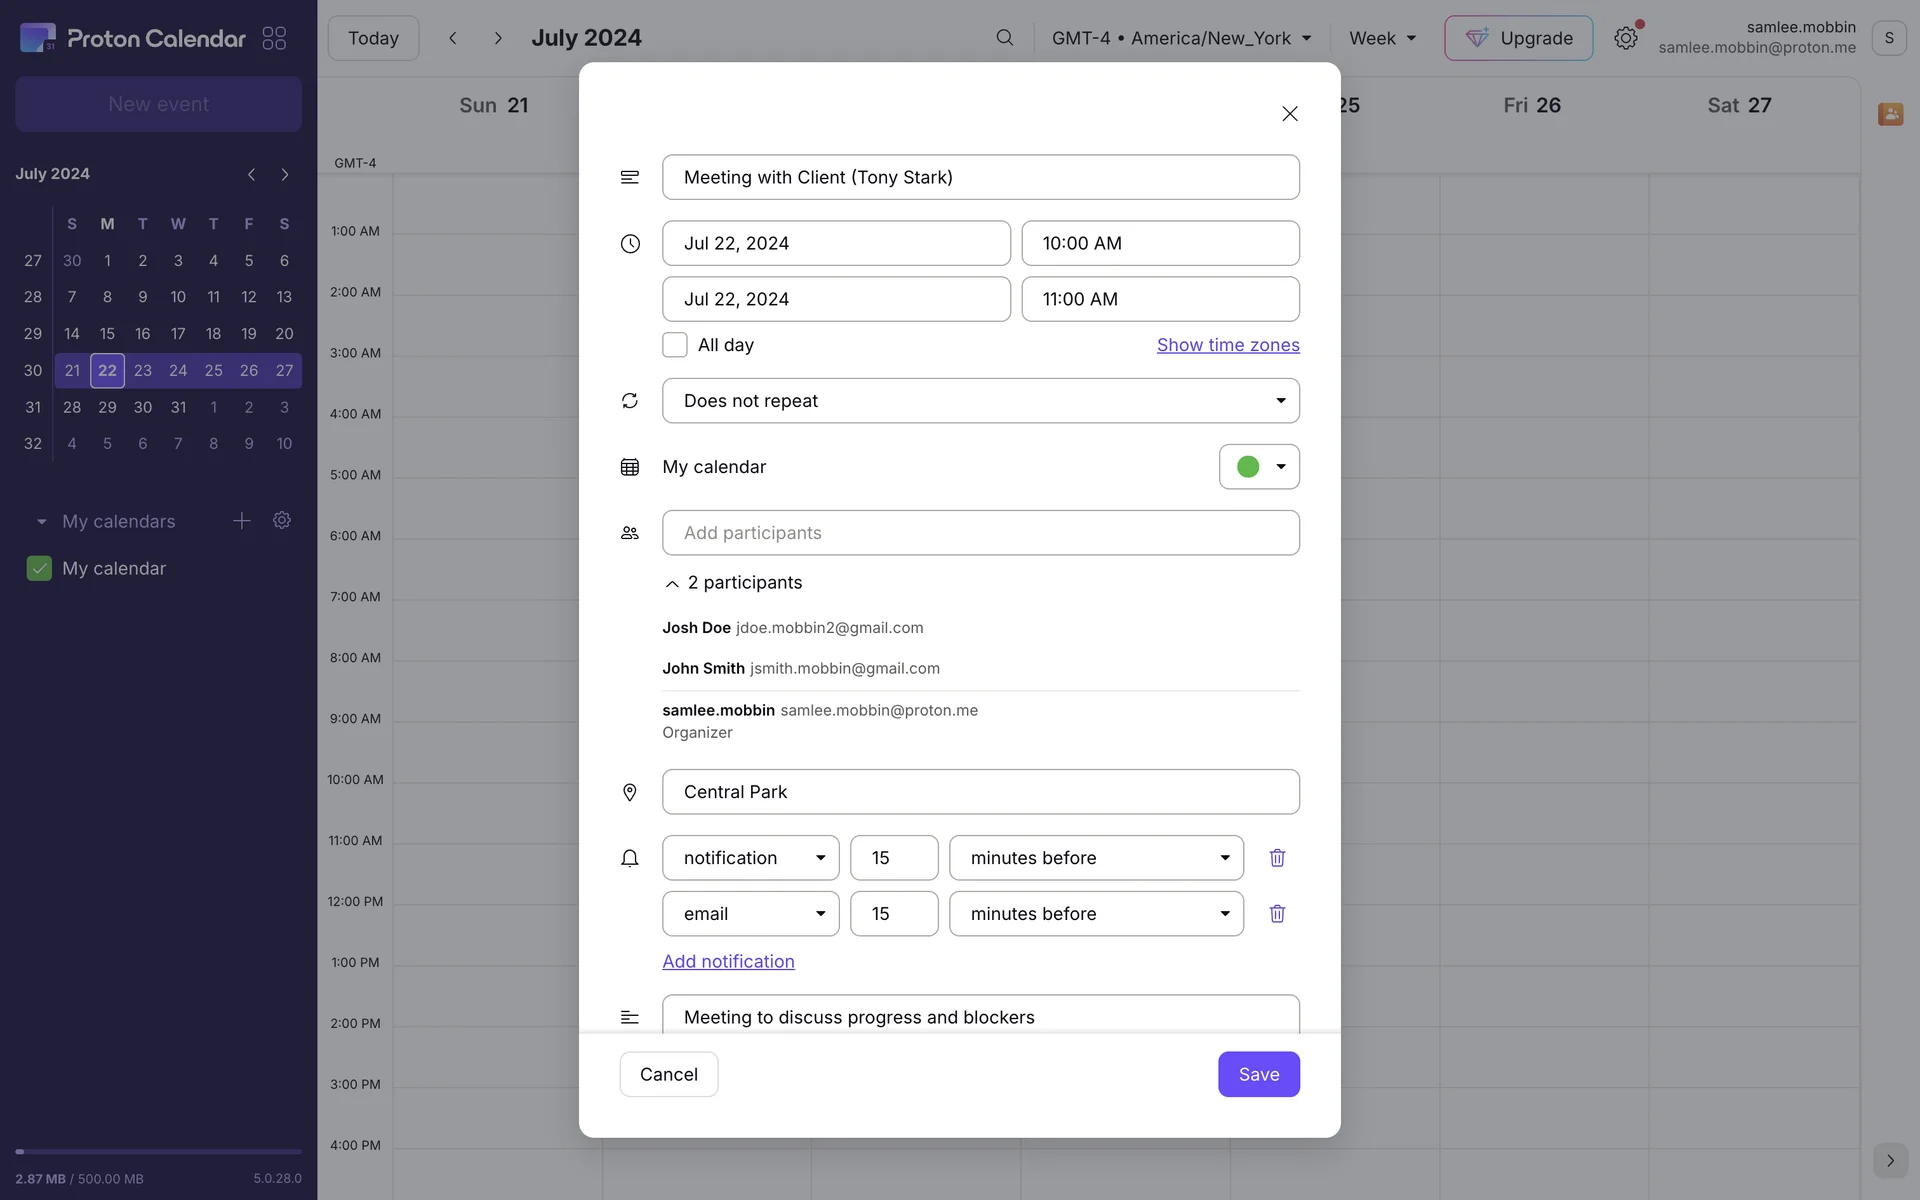Viewport: 1920px width, 1200px height.
Task: Open the Proton apps grid switcher
Action: pyautogui.click(x=274, y=38)
